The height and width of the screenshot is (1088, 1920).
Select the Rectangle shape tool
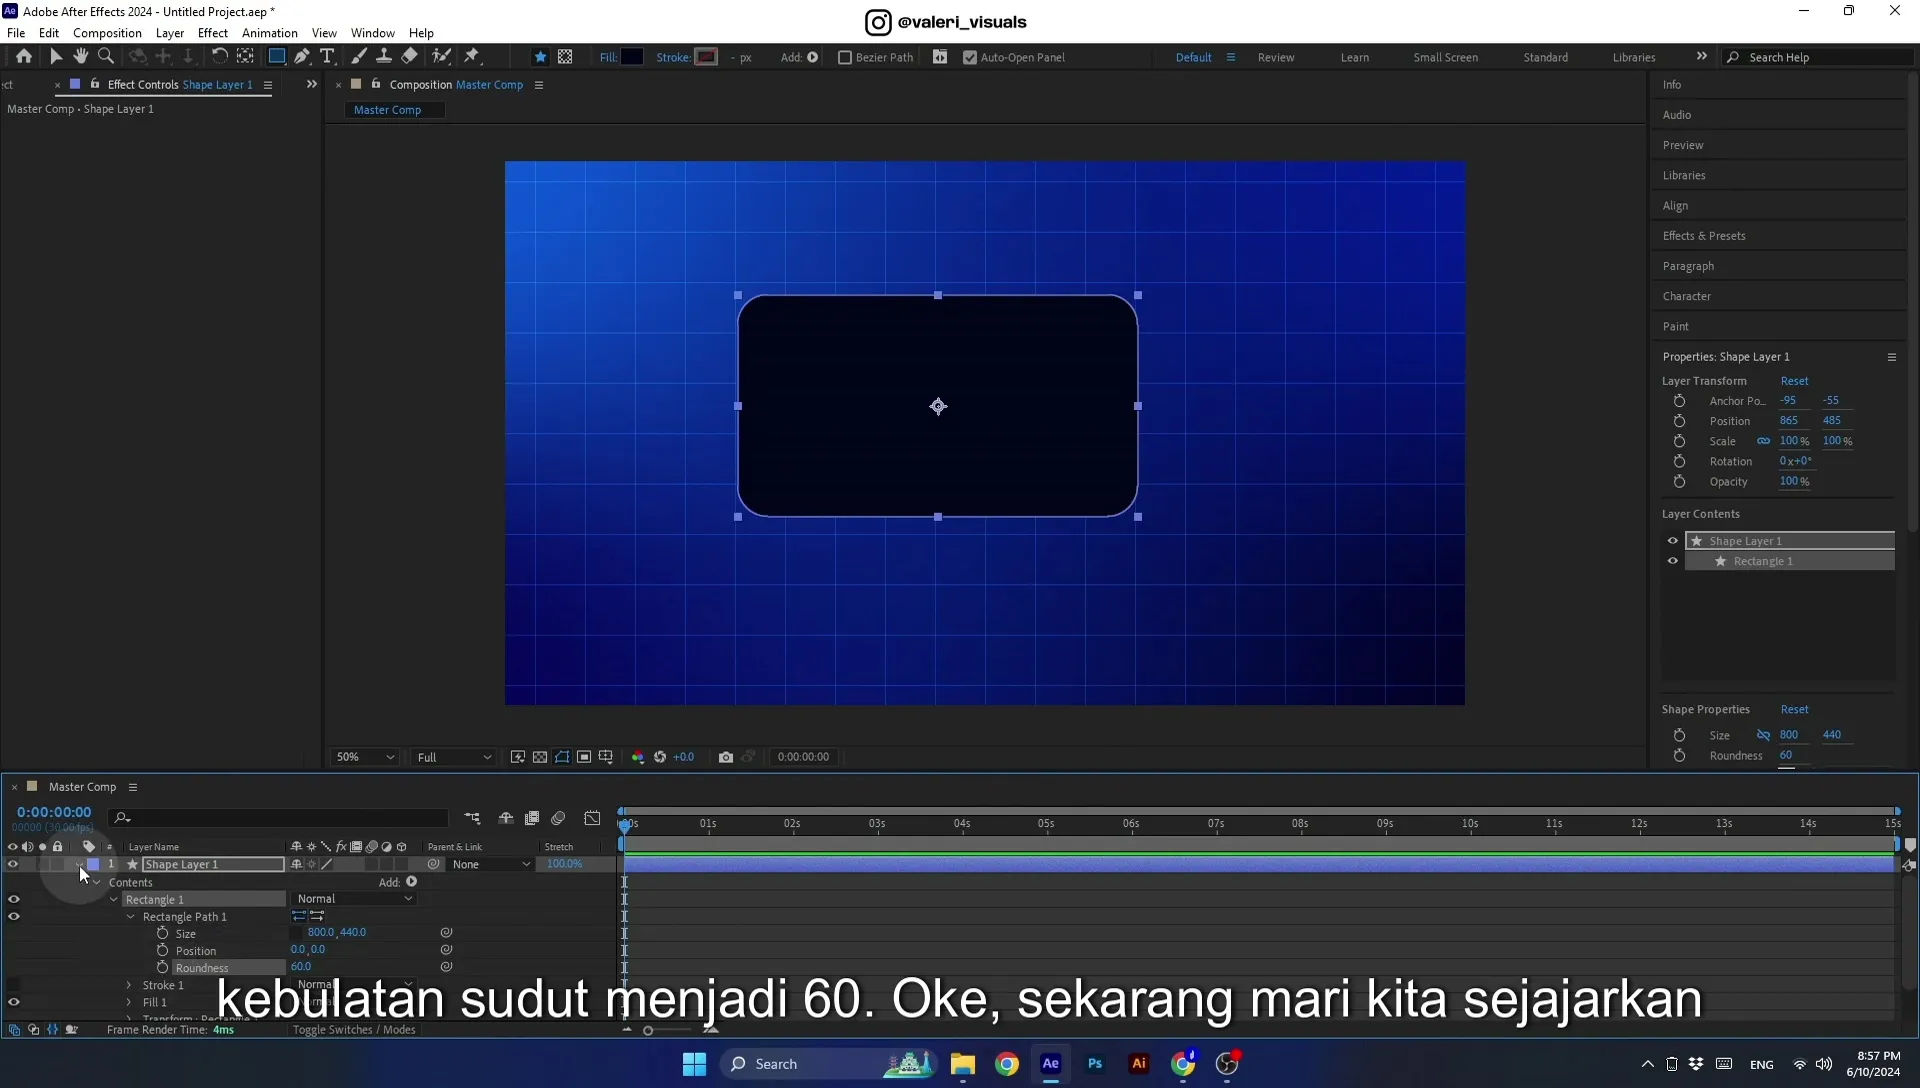click(x=277, y=57)
